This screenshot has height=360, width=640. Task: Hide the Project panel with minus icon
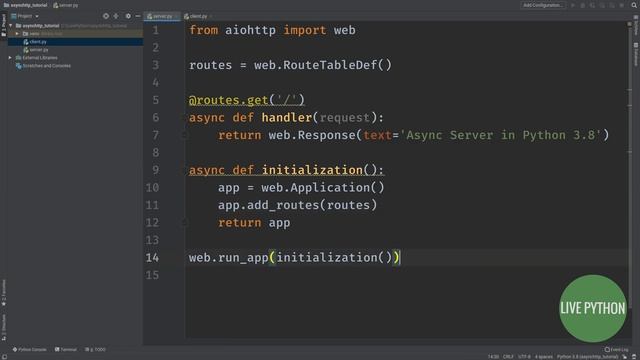(138, 16)
